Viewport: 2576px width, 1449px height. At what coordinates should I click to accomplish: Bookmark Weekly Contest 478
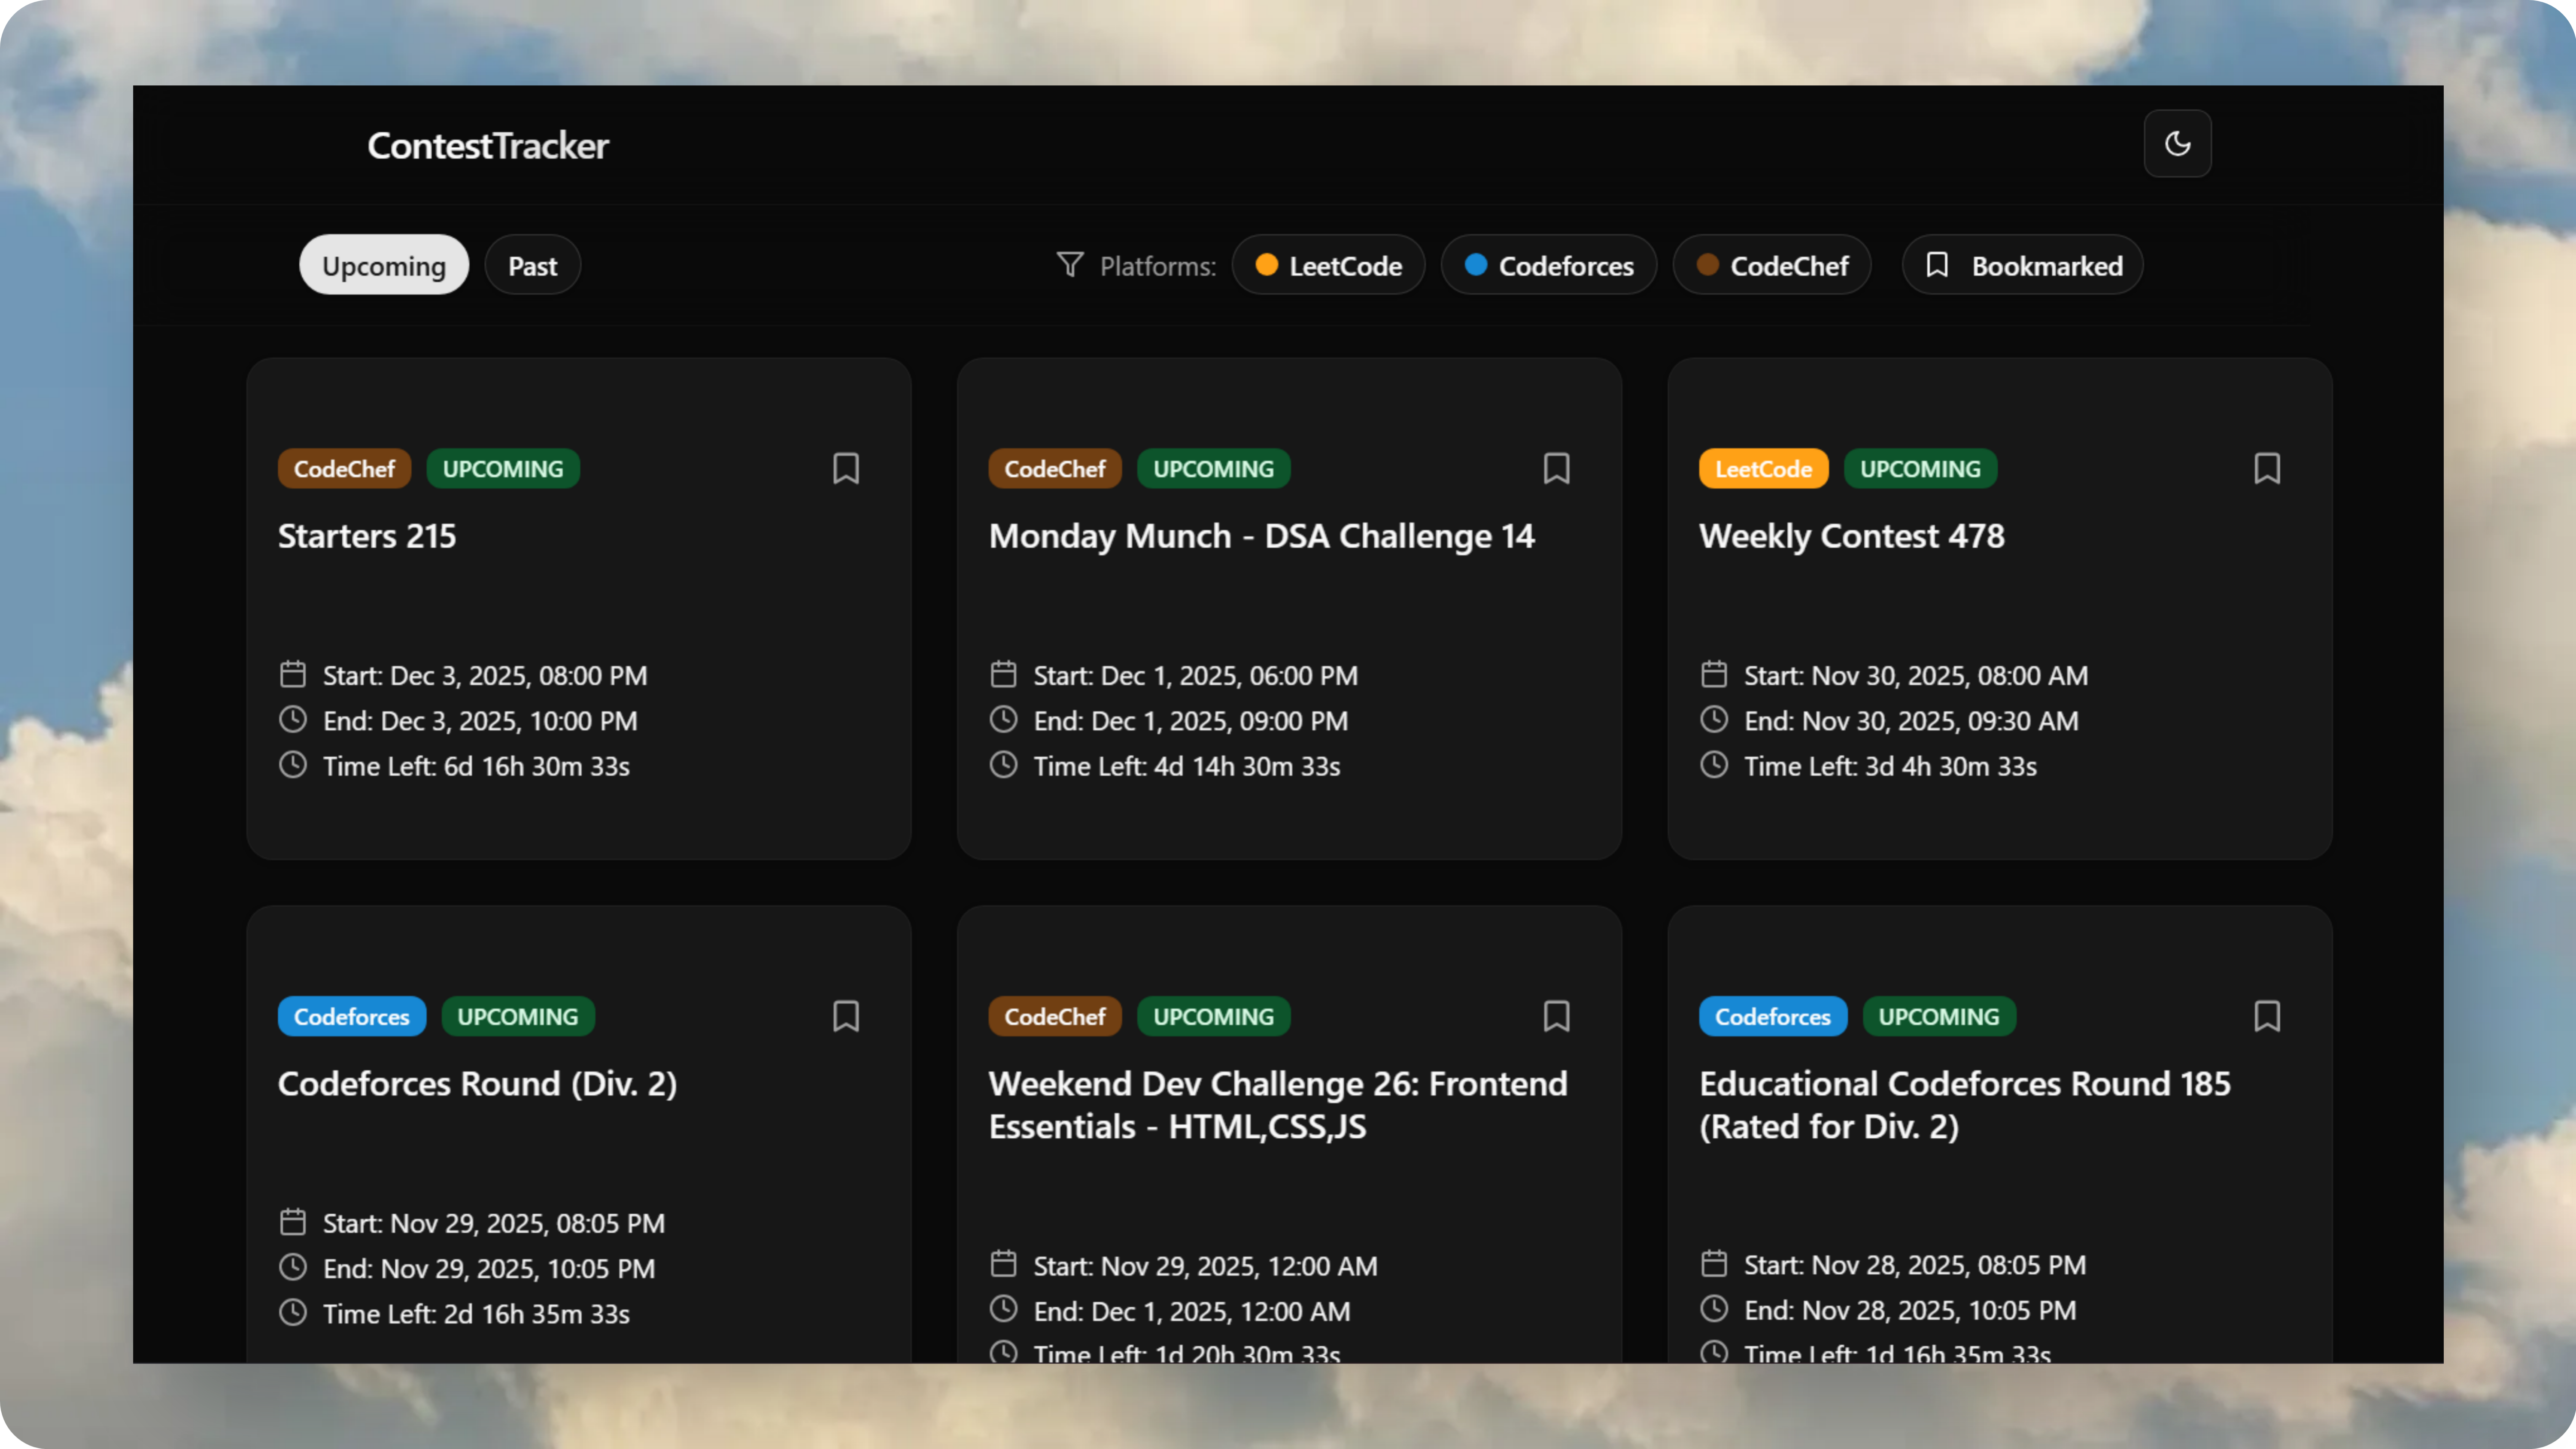pyautogui.click(x=2267, y=468)
